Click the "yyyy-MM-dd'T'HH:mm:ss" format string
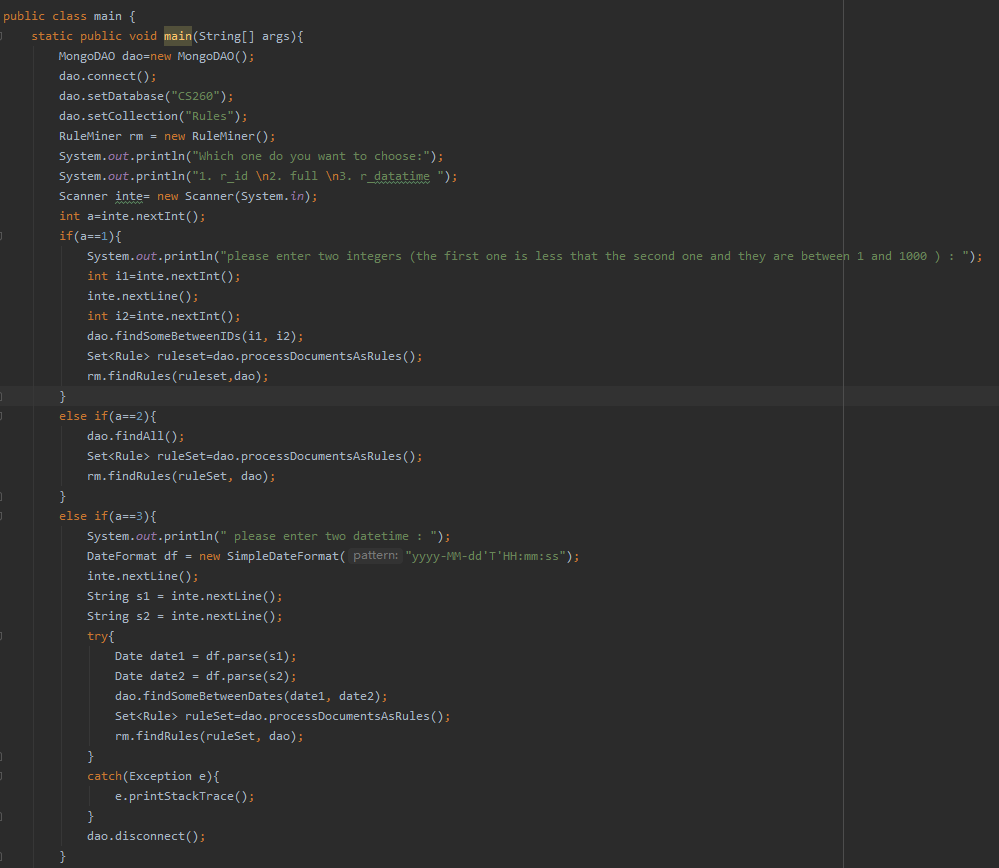The height and width of the screenshot is (868, 999). [485, 556]
